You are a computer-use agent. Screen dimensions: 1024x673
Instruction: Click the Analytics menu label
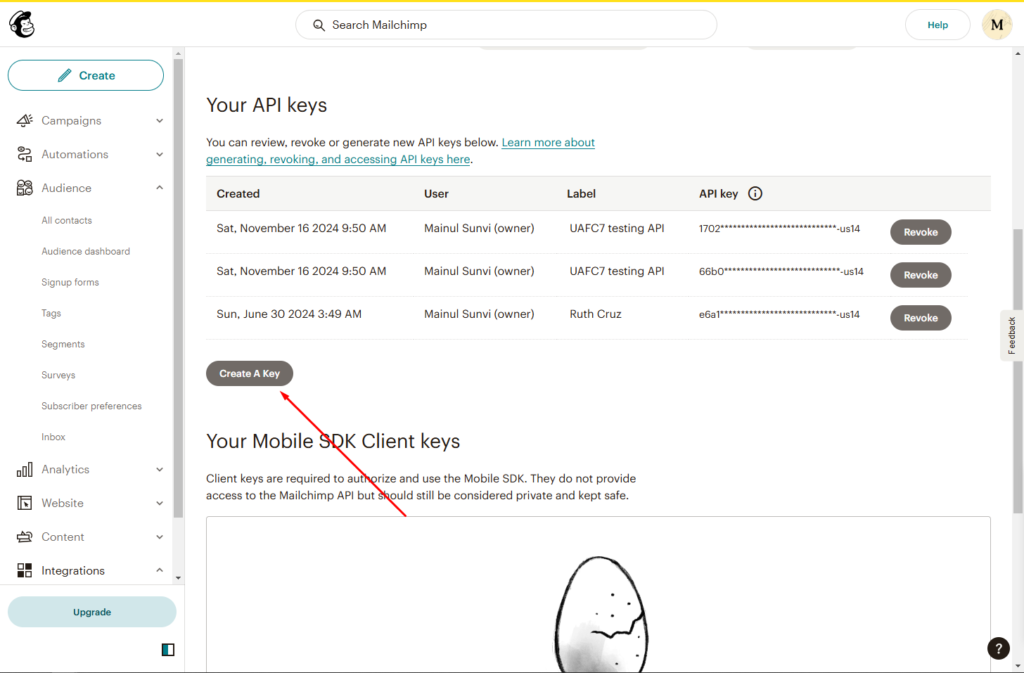(65, 469)
